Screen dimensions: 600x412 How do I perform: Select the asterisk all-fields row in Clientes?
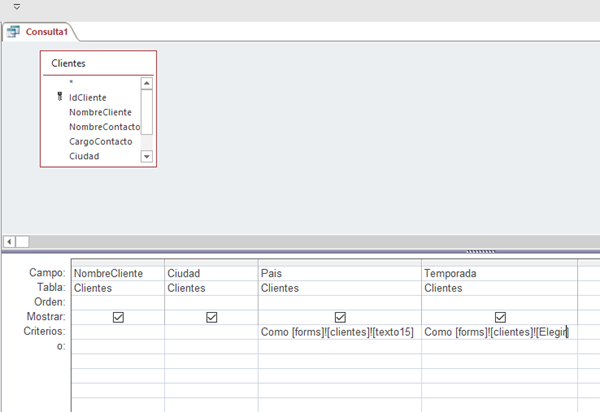point(71,82)
